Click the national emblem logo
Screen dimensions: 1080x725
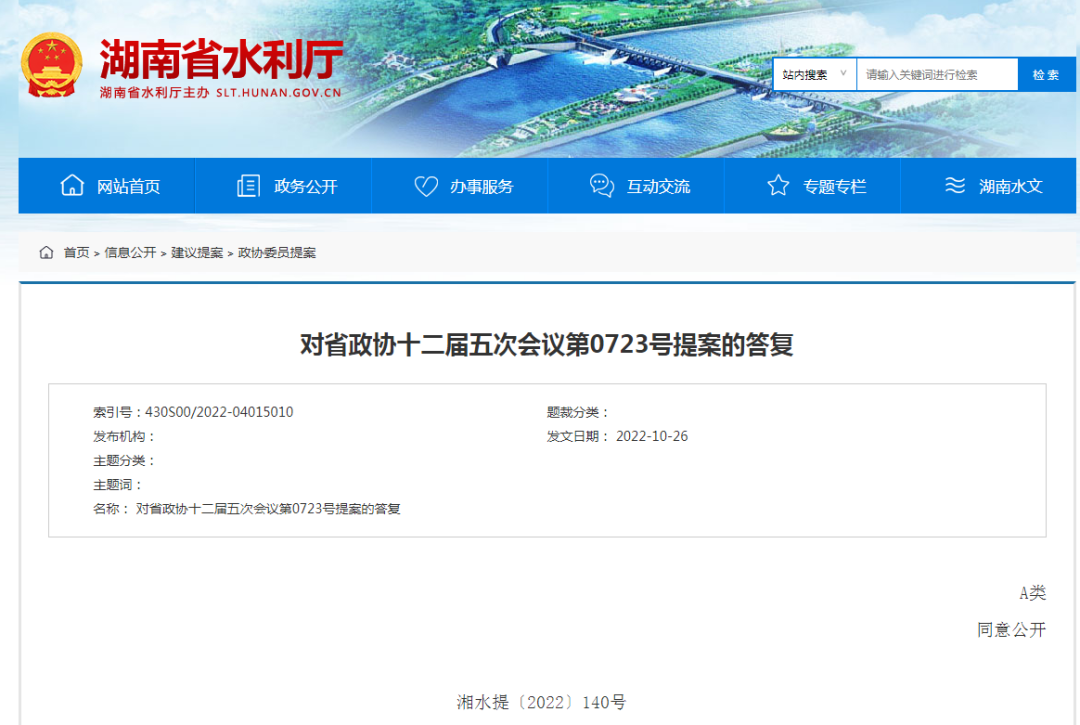pos(52,66)
